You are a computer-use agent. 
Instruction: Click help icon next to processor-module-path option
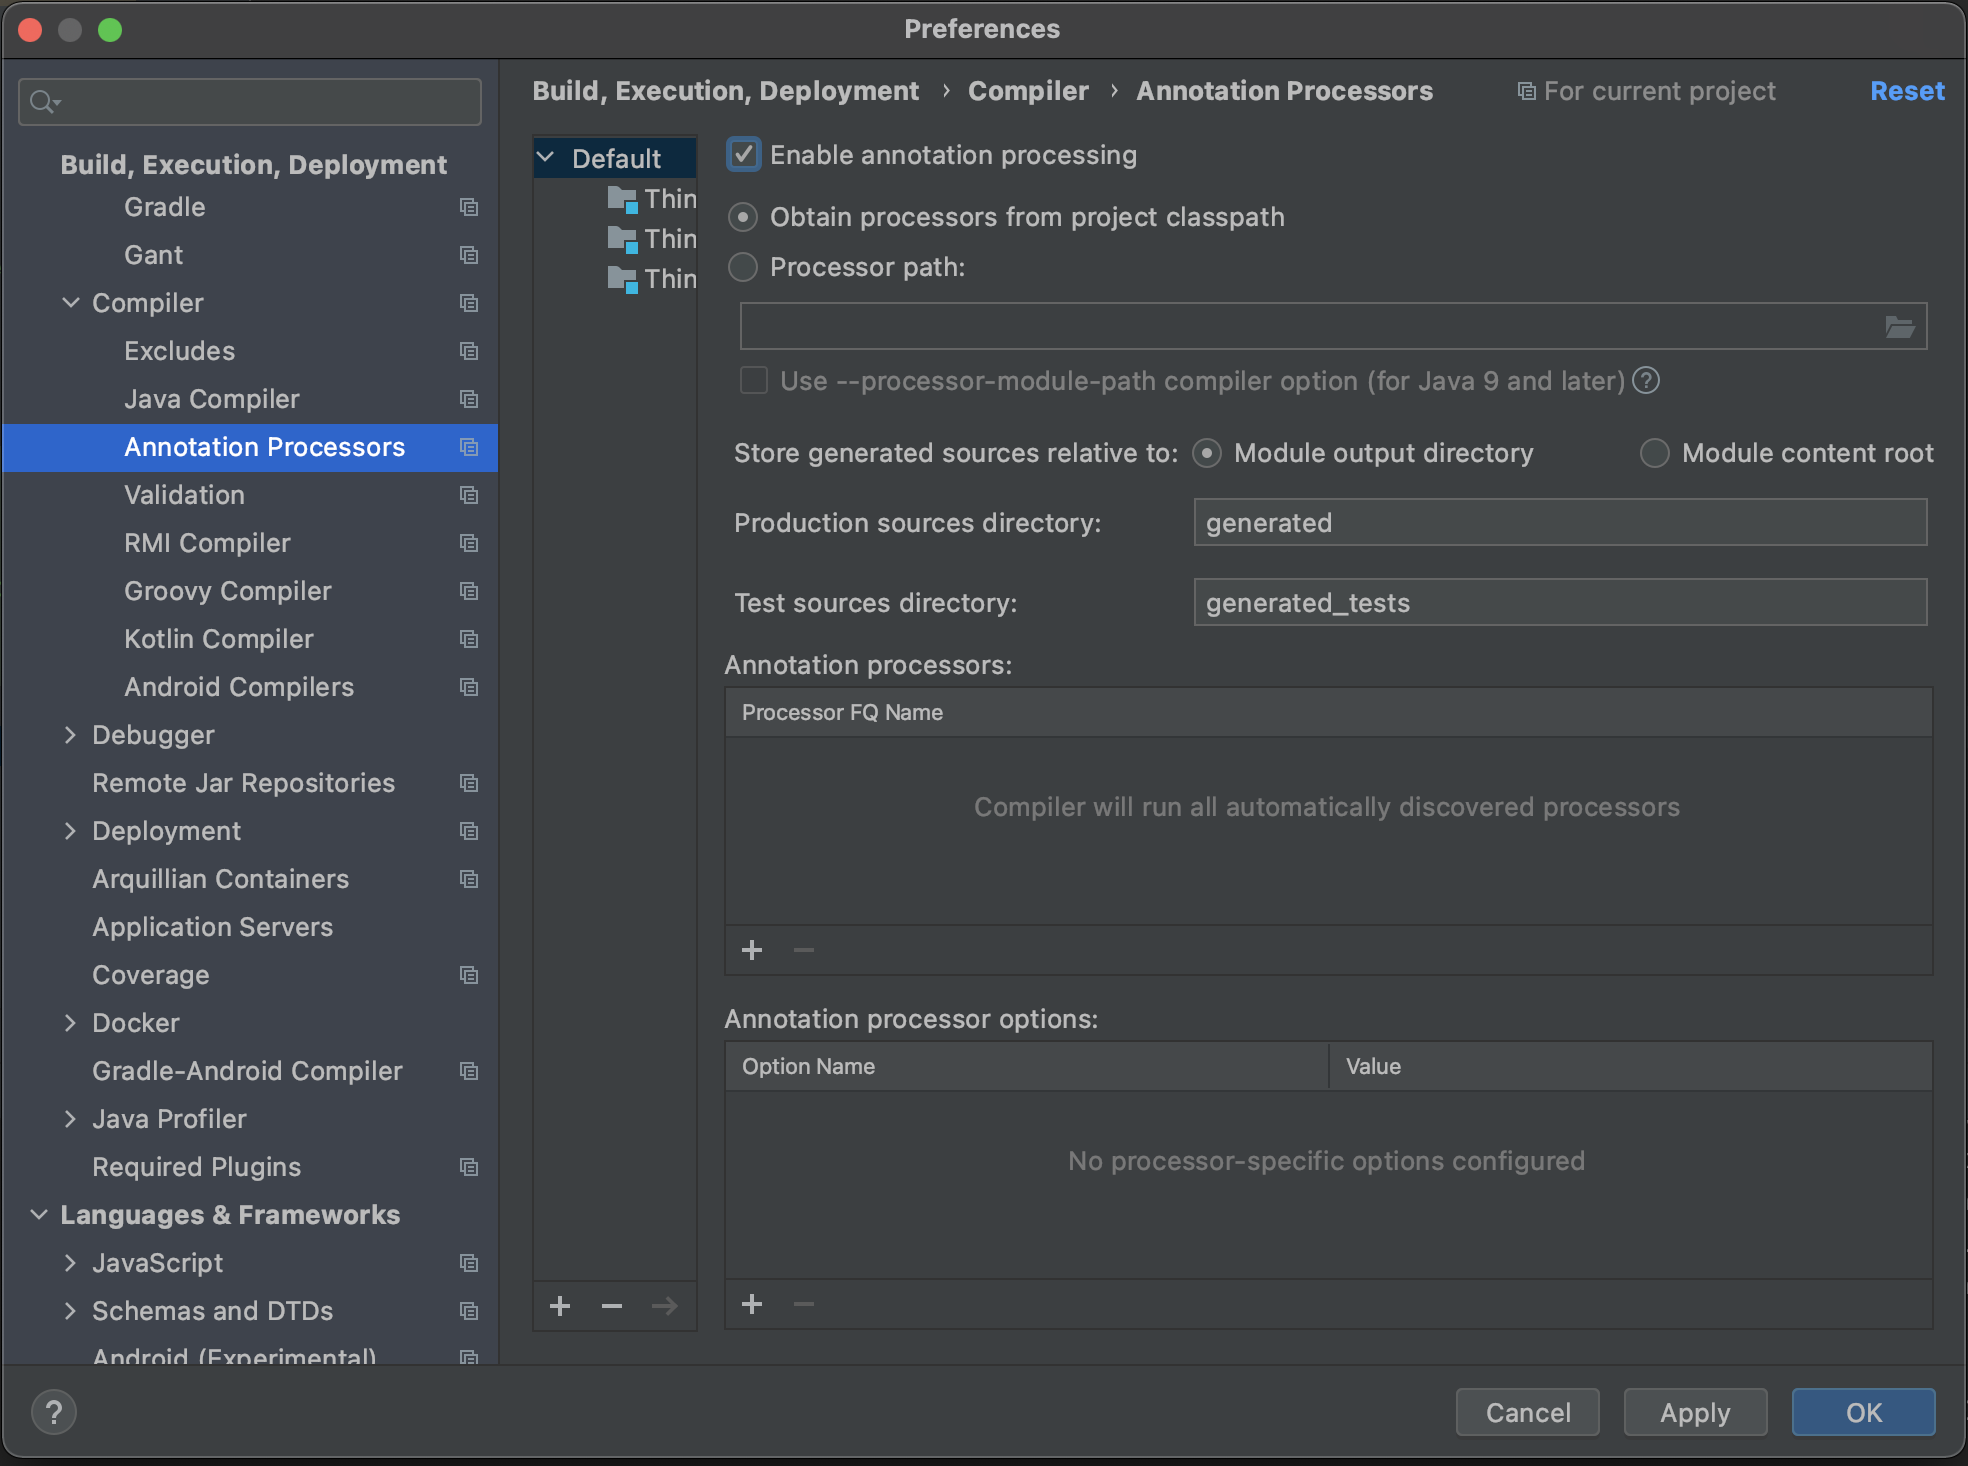[x=1645, y=381]
